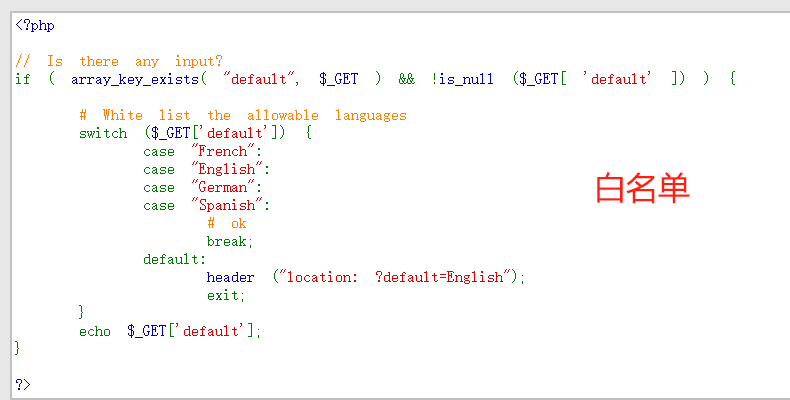Click the exit; statement
The width and height of the screenshot is (790, 400).
coord(226,295)
